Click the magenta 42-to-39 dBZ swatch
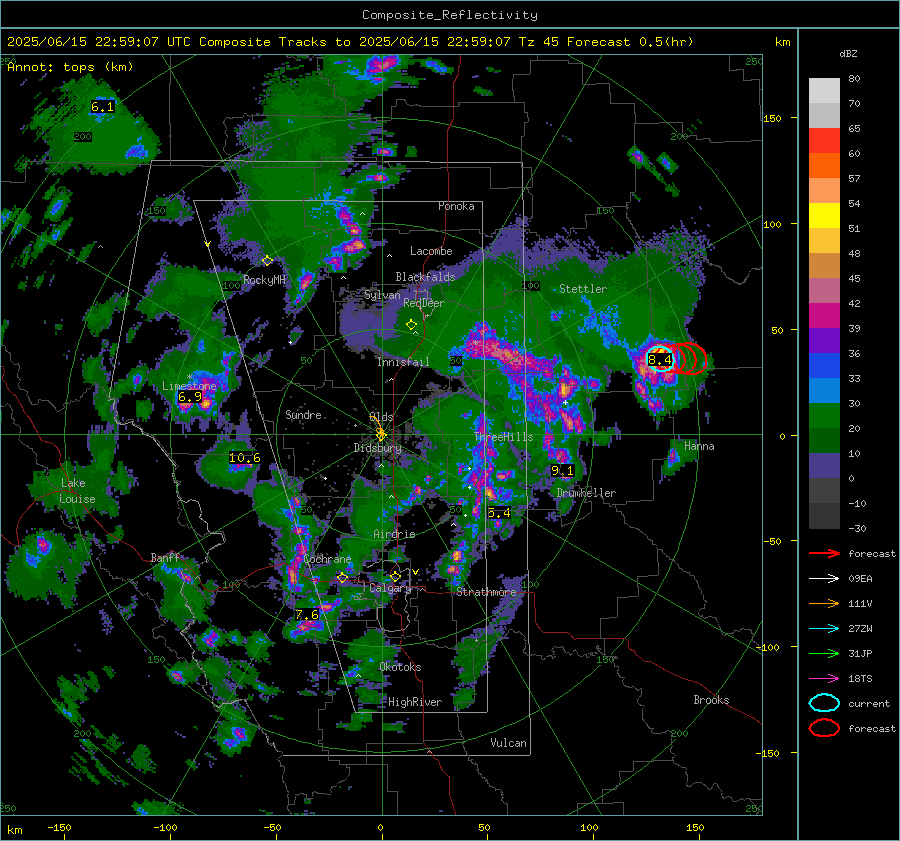 click(824, 316)
